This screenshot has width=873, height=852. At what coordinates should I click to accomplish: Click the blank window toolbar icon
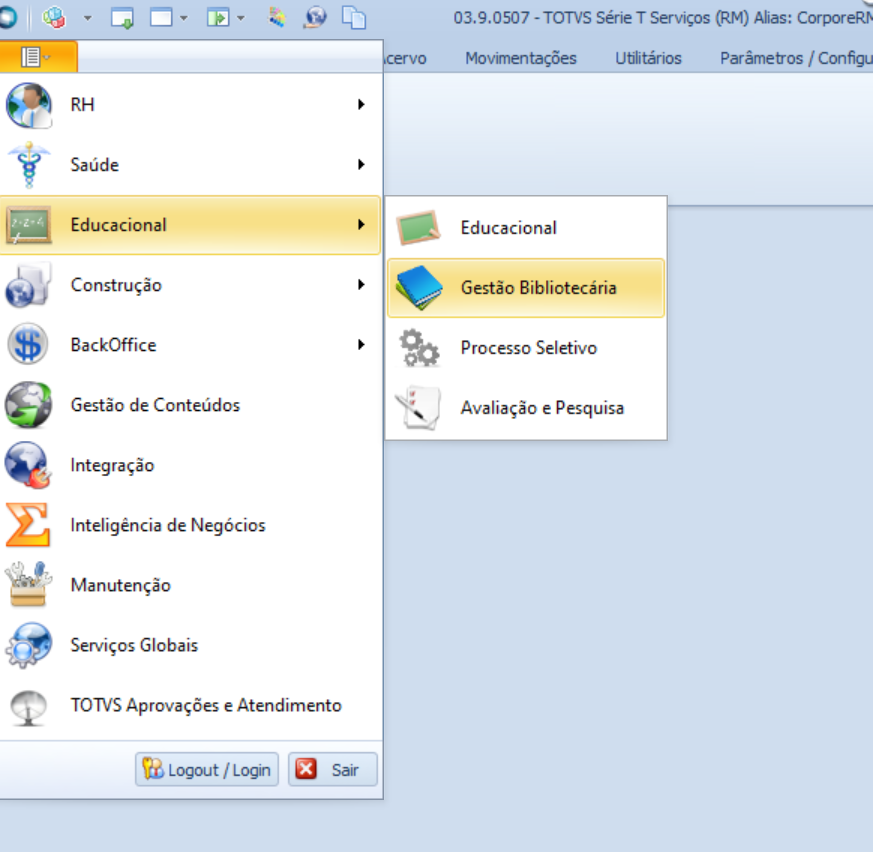click(161, 18)
